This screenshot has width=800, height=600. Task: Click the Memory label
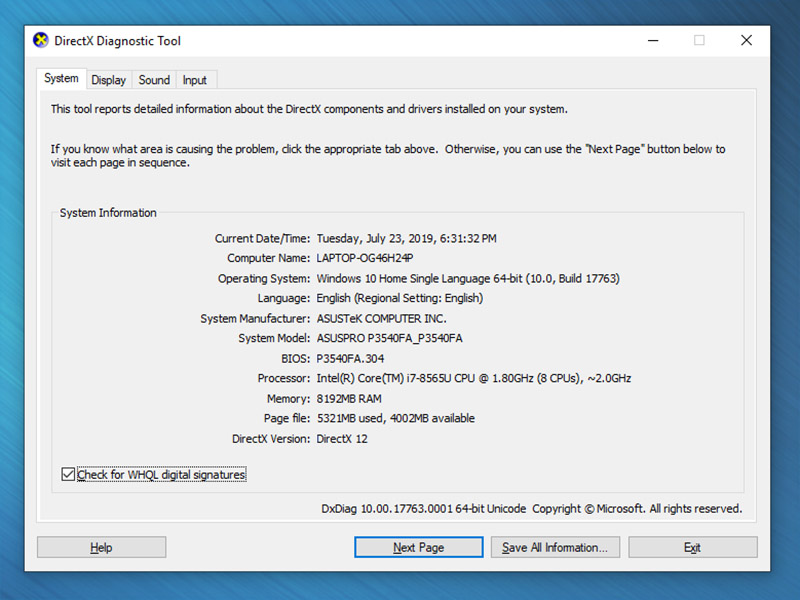click(288, 398)
